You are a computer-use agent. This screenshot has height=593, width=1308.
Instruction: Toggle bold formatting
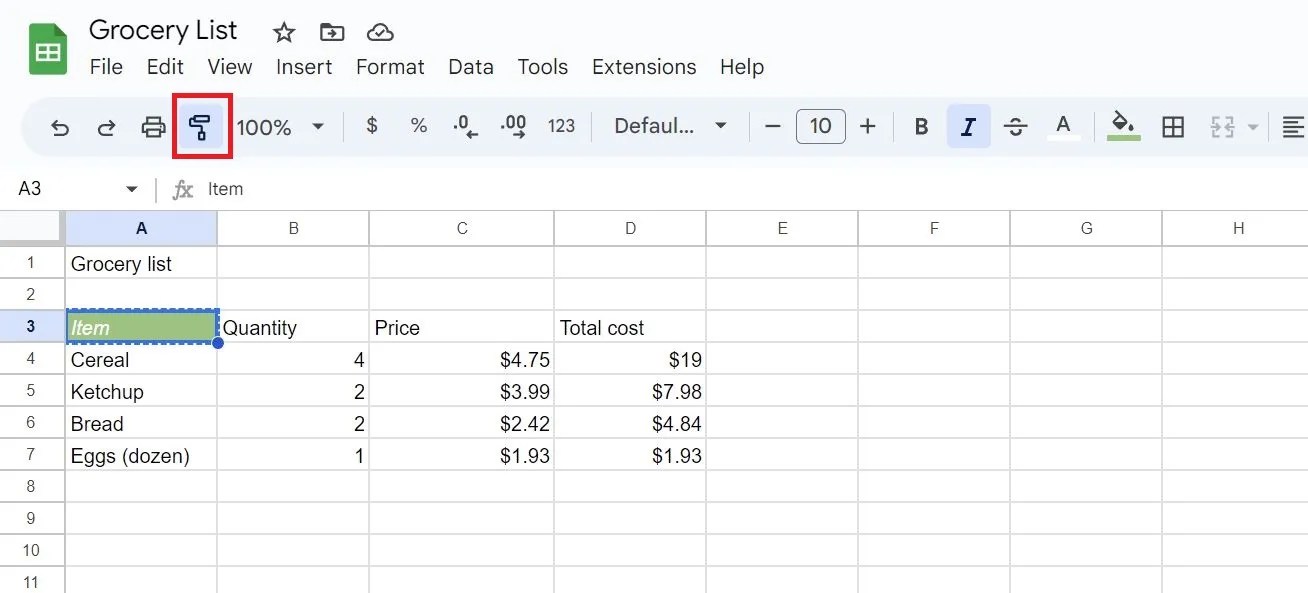coord(922,127)
